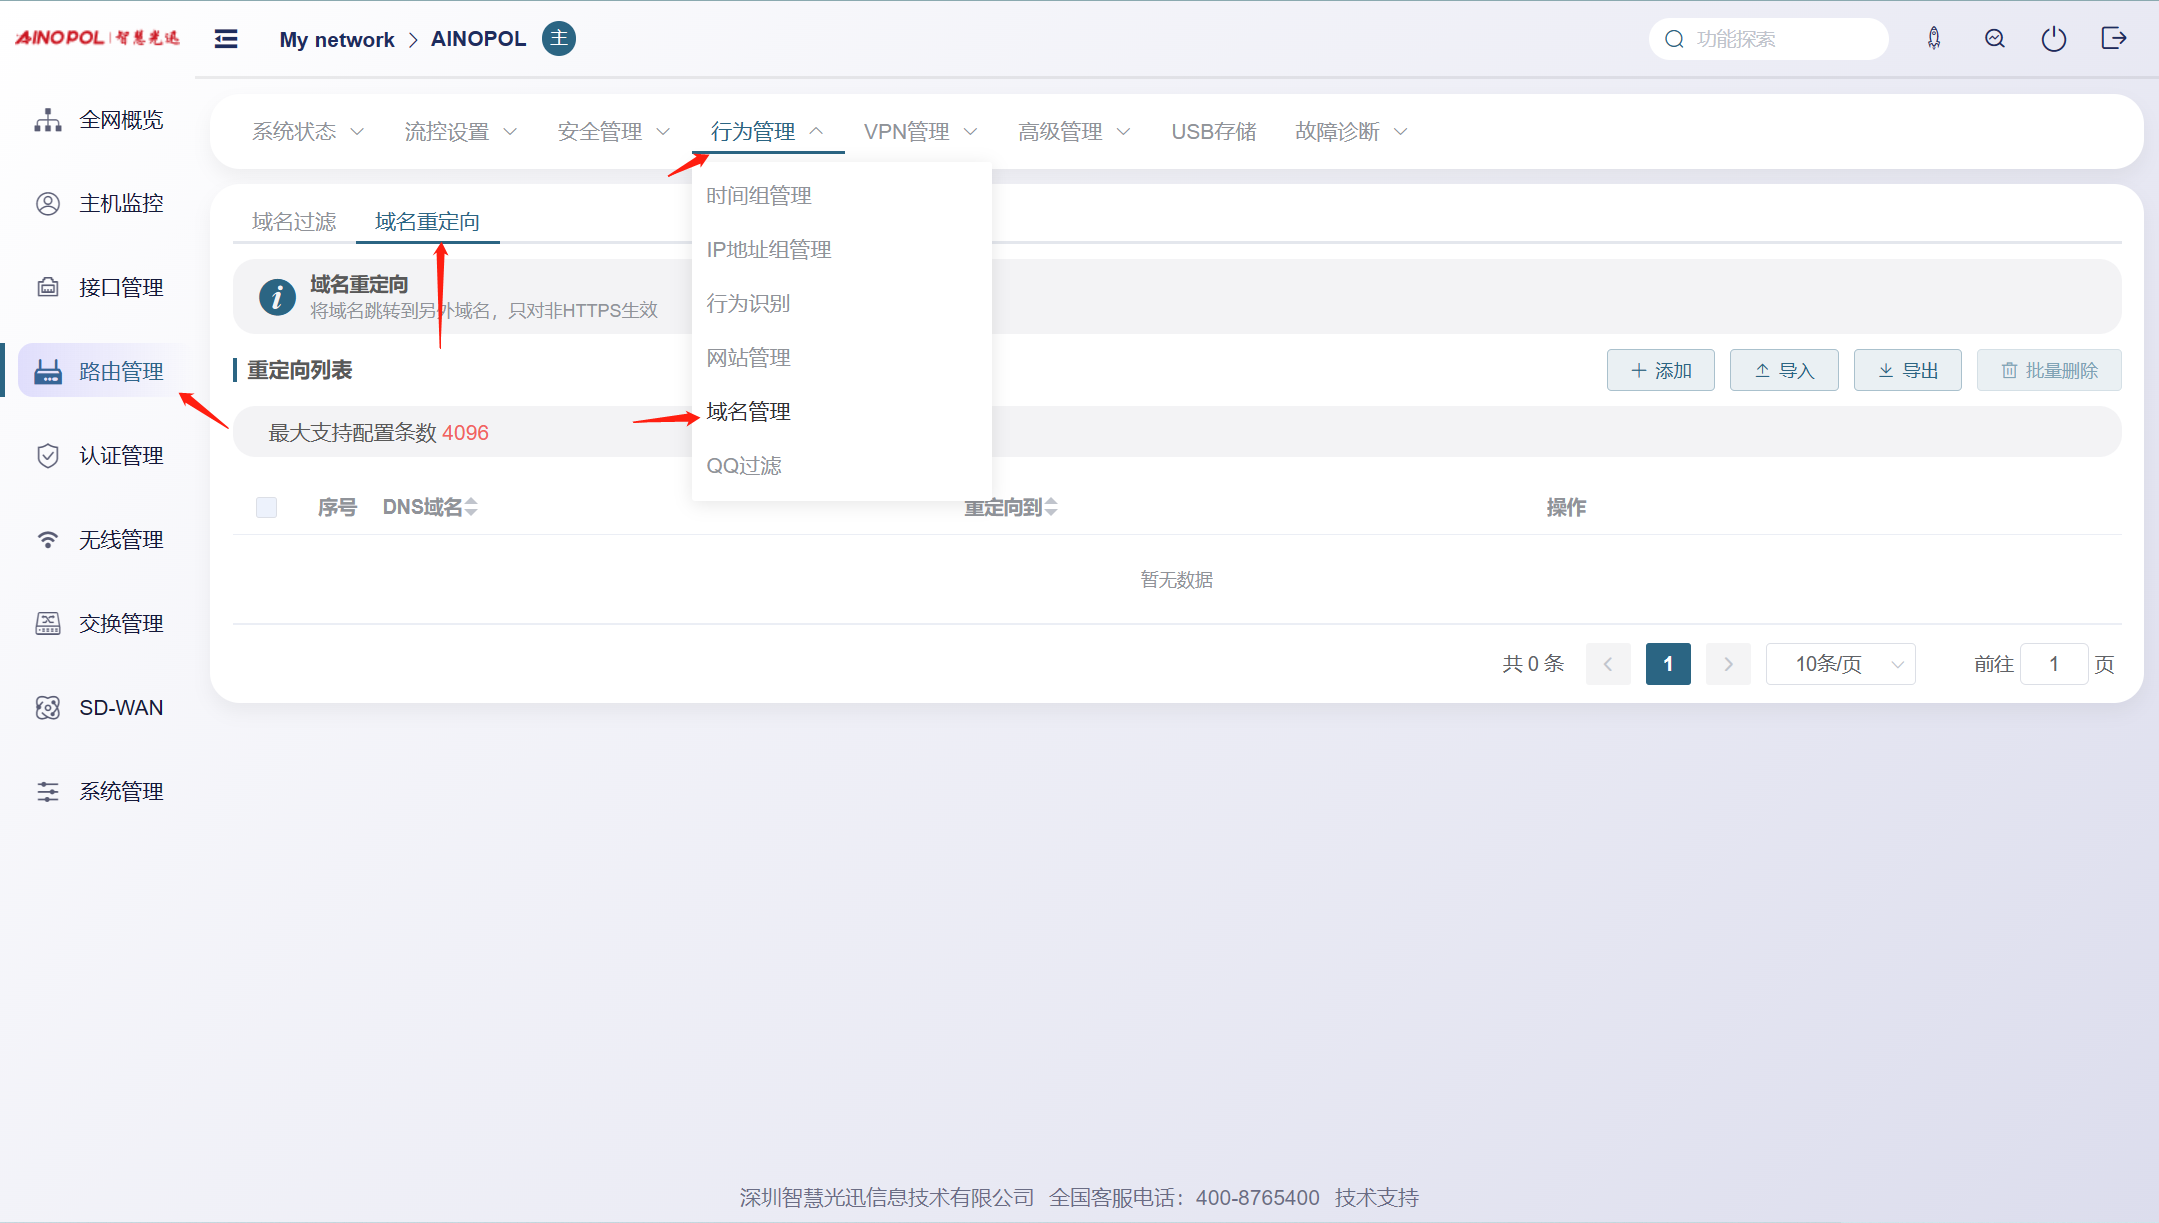The width and height of the screenshot is (2159, 1223).
Task: Click the 添加 button
Action: pos(1660,371)
